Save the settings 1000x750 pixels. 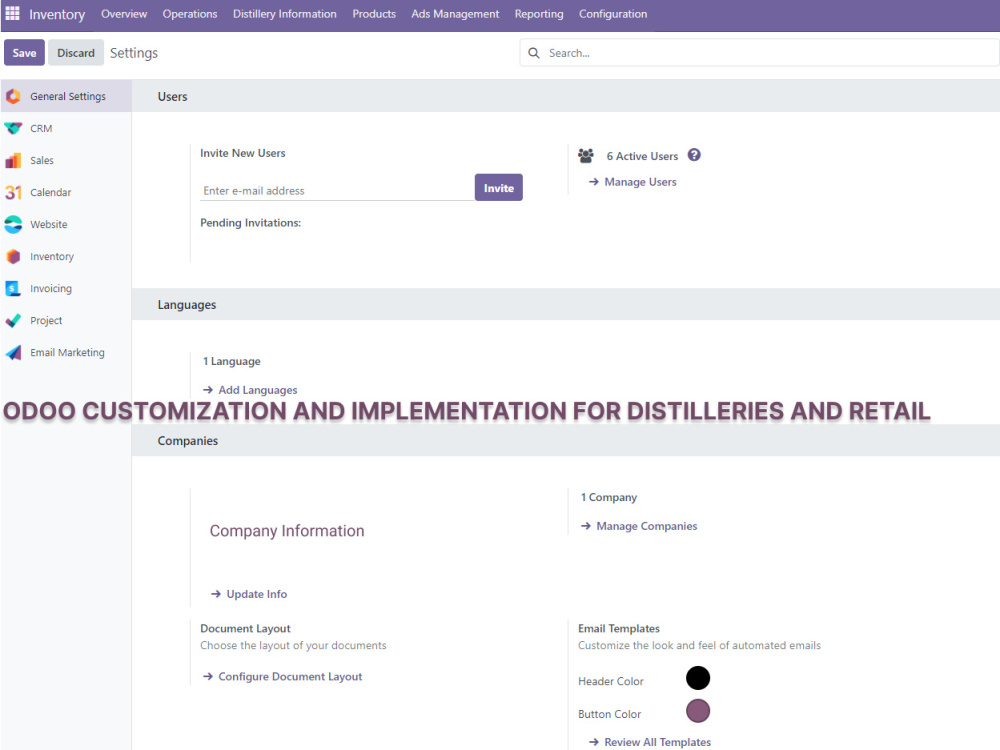coord(24,53)
